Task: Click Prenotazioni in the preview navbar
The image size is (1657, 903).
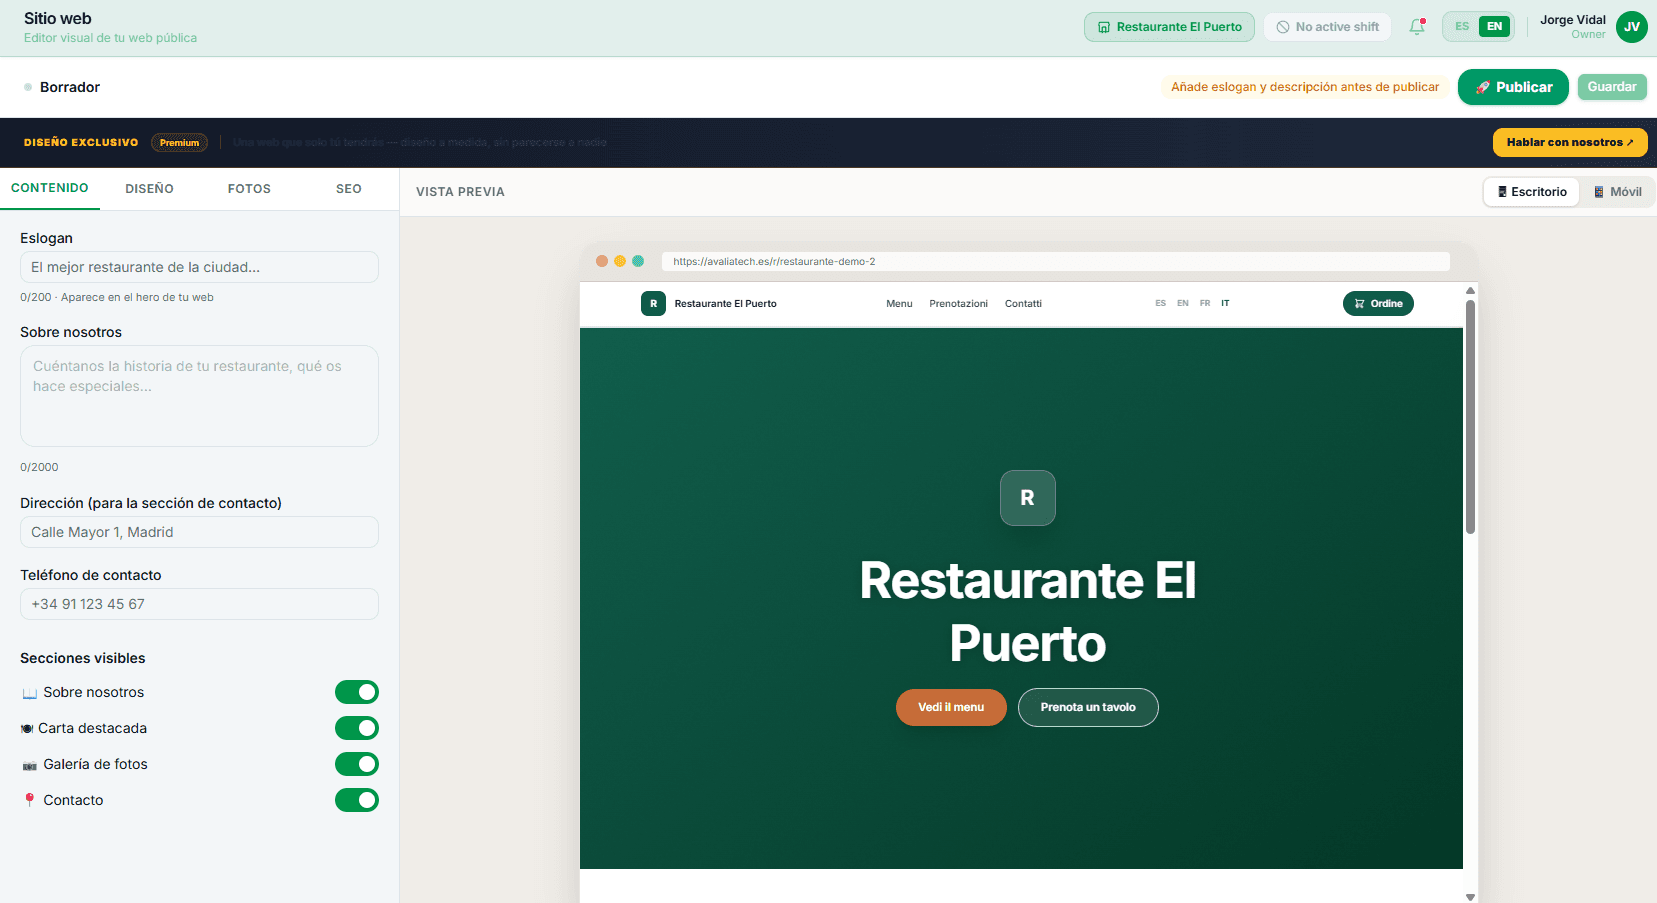Action: point(958,304)
